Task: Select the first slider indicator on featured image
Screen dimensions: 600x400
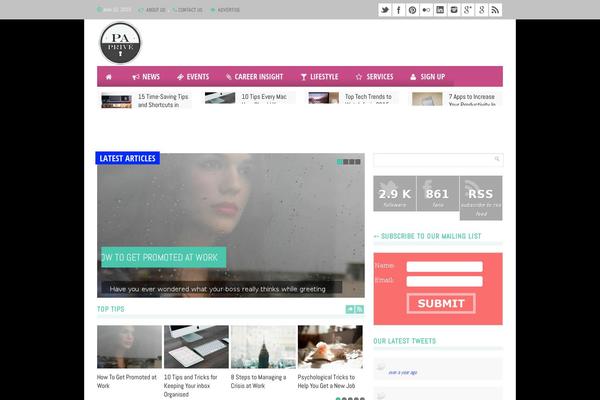Action: tap(339, 162)
